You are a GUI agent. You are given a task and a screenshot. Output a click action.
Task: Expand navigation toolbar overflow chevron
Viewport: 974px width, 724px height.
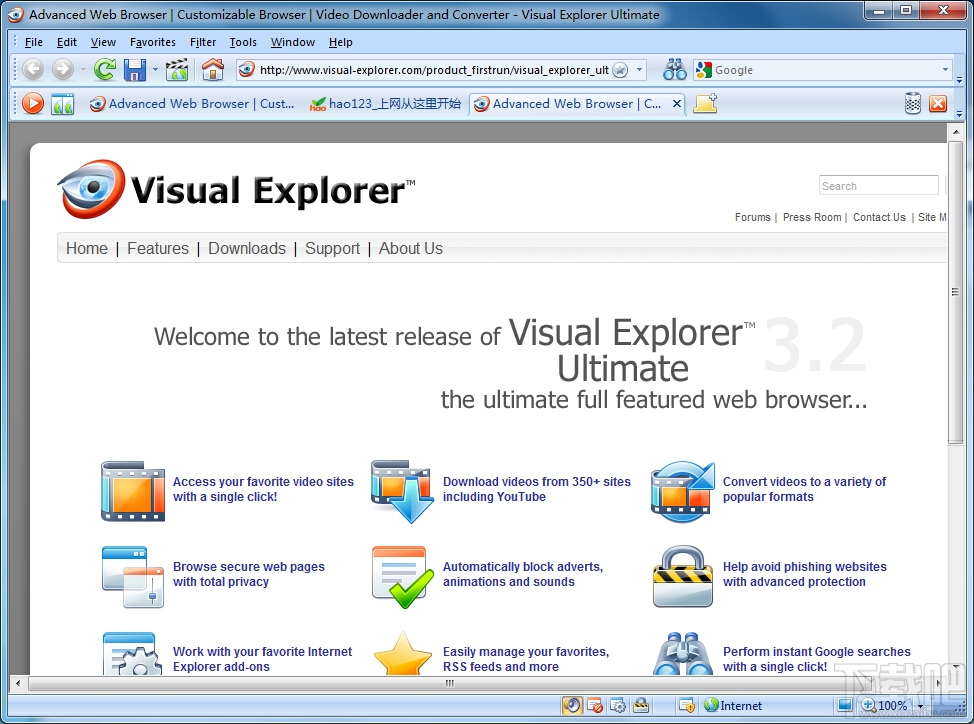[x=959, y=79]
